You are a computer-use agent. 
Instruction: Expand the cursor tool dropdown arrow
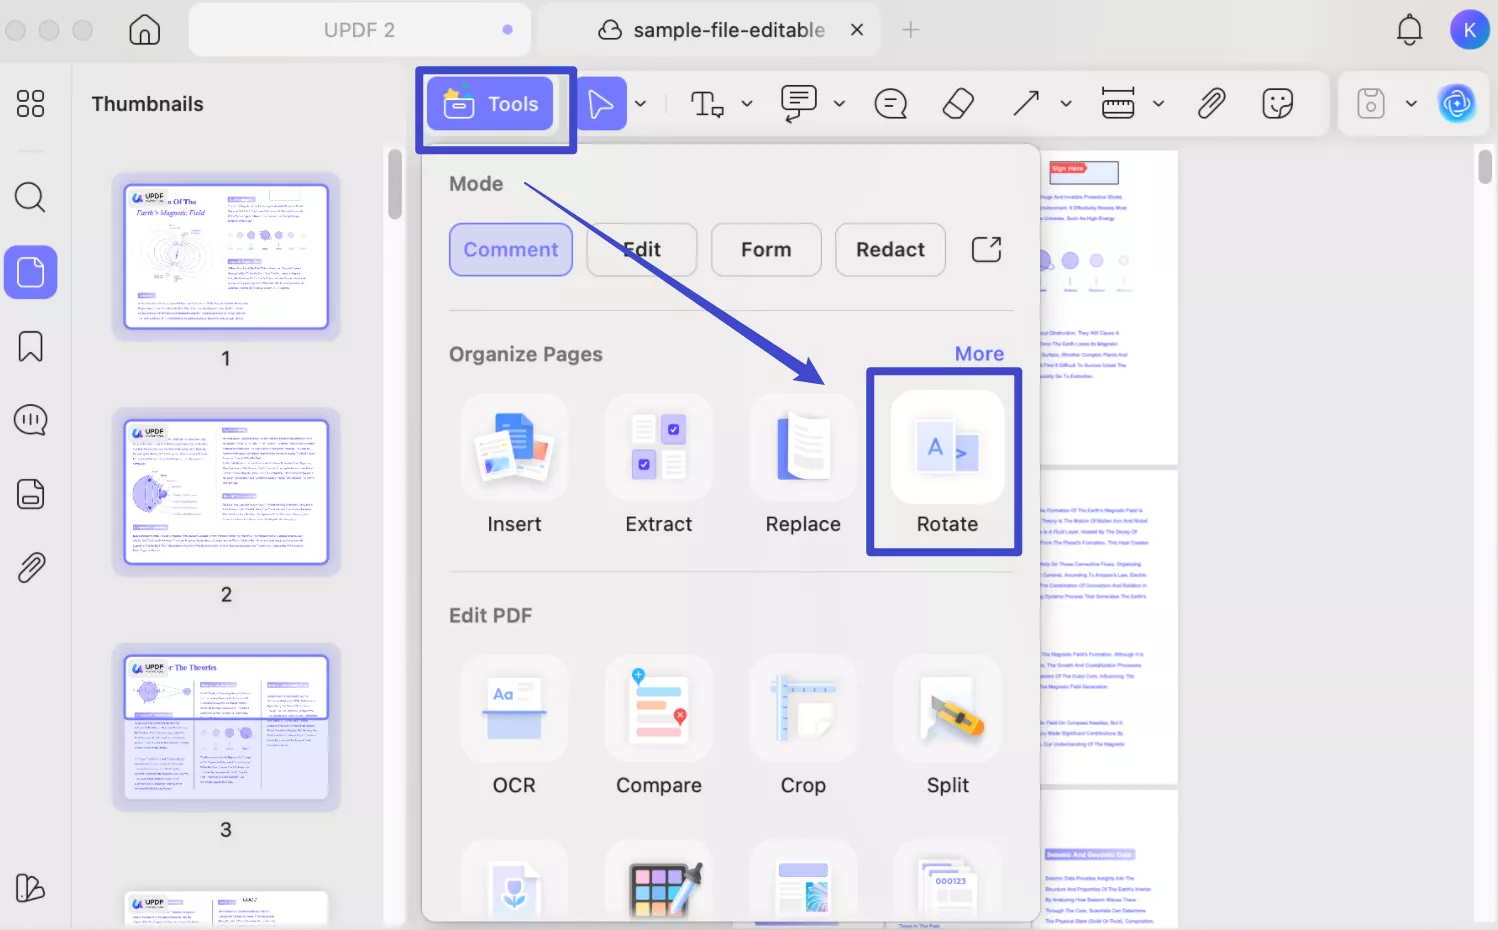pos(640,103)
